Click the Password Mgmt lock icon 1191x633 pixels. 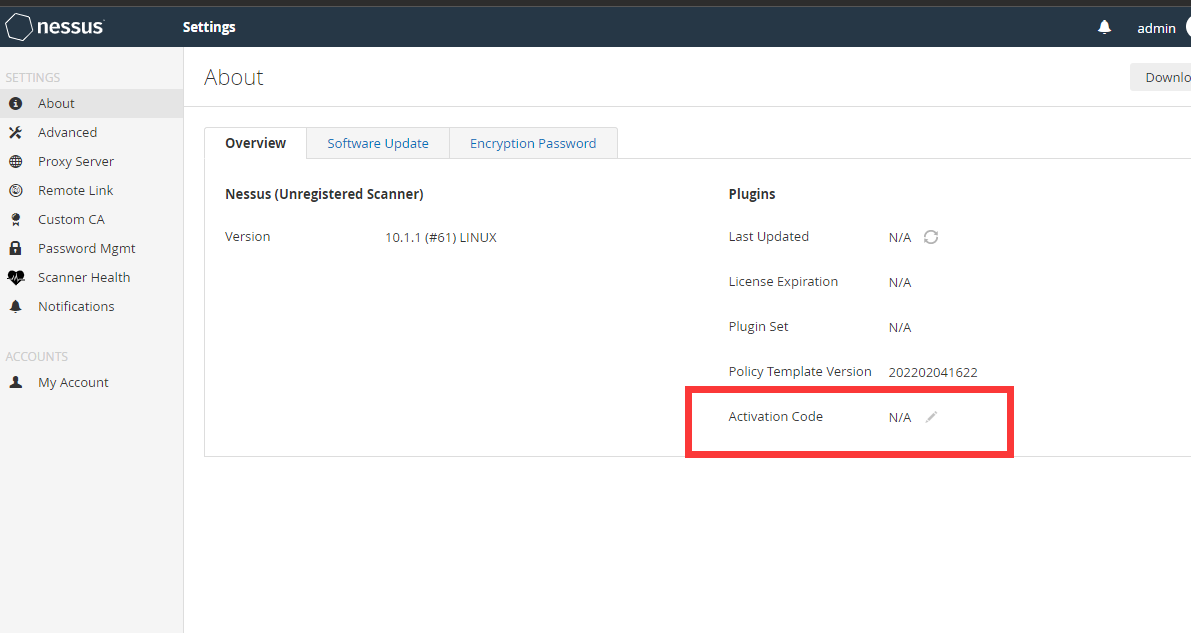[x=15, y=248]
